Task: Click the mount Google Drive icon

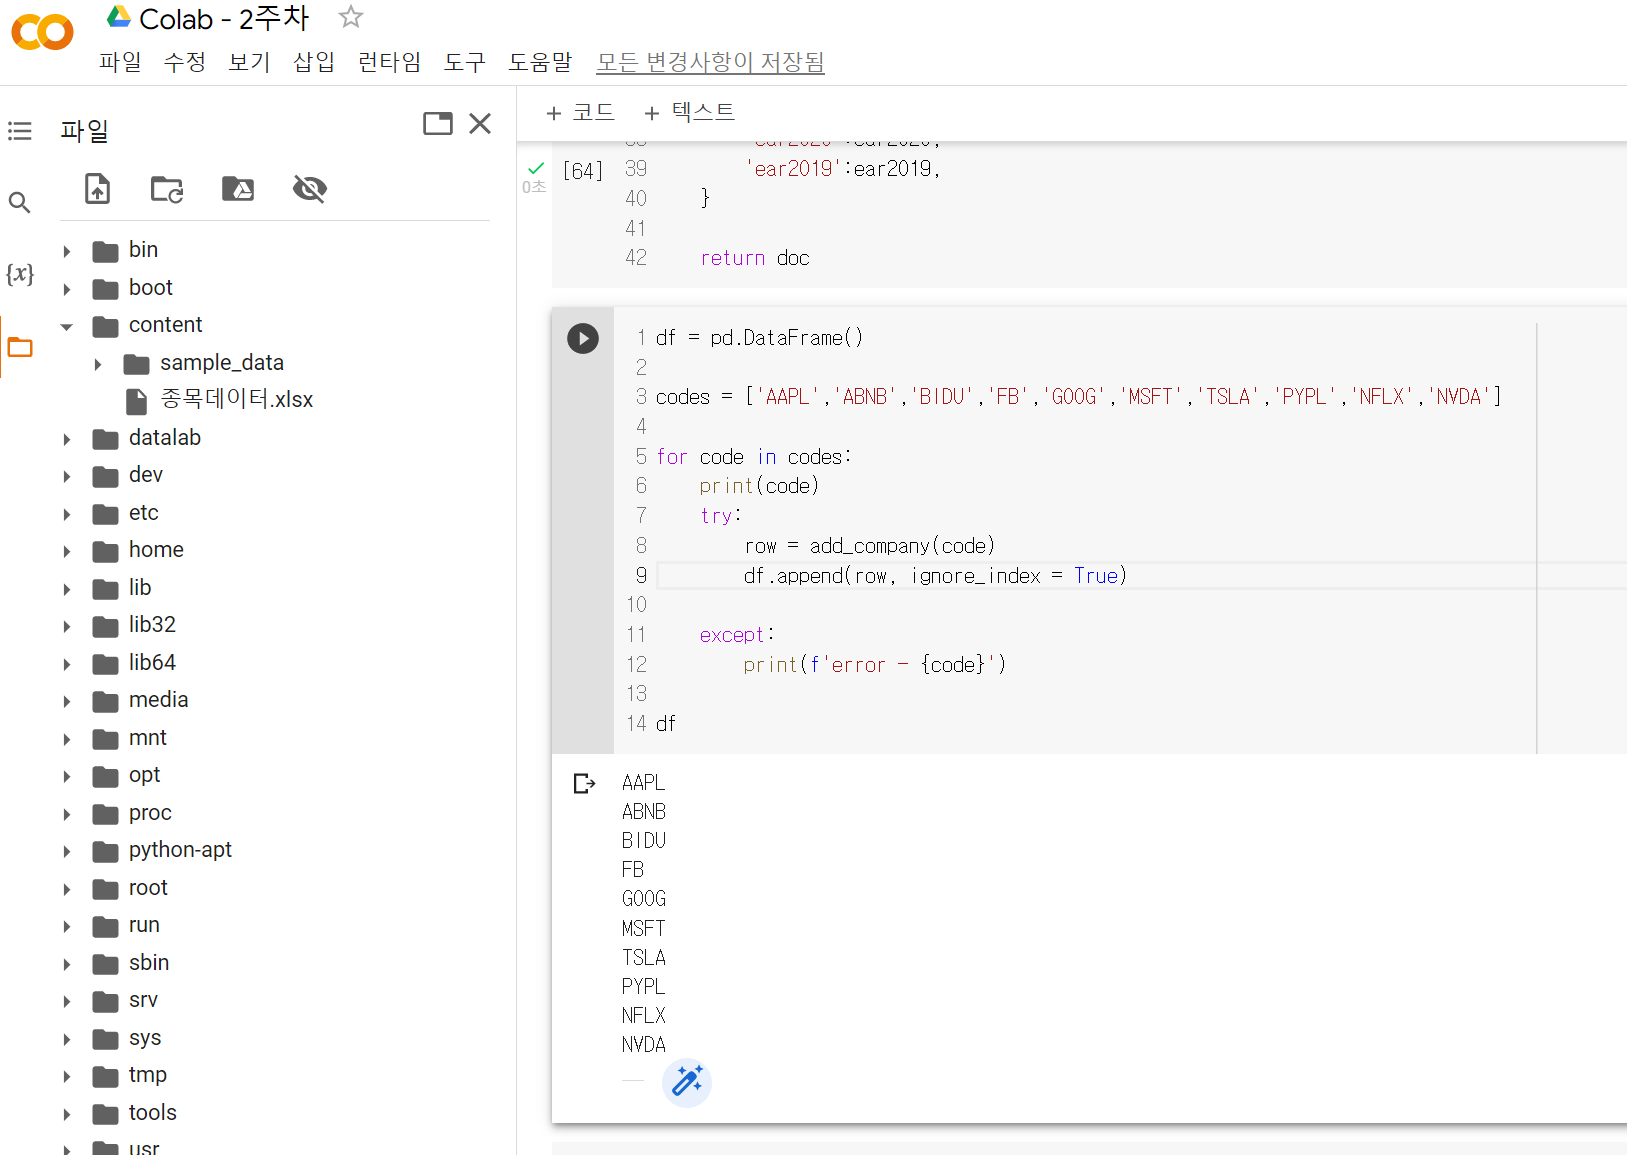Action: (x=238, y=188)
